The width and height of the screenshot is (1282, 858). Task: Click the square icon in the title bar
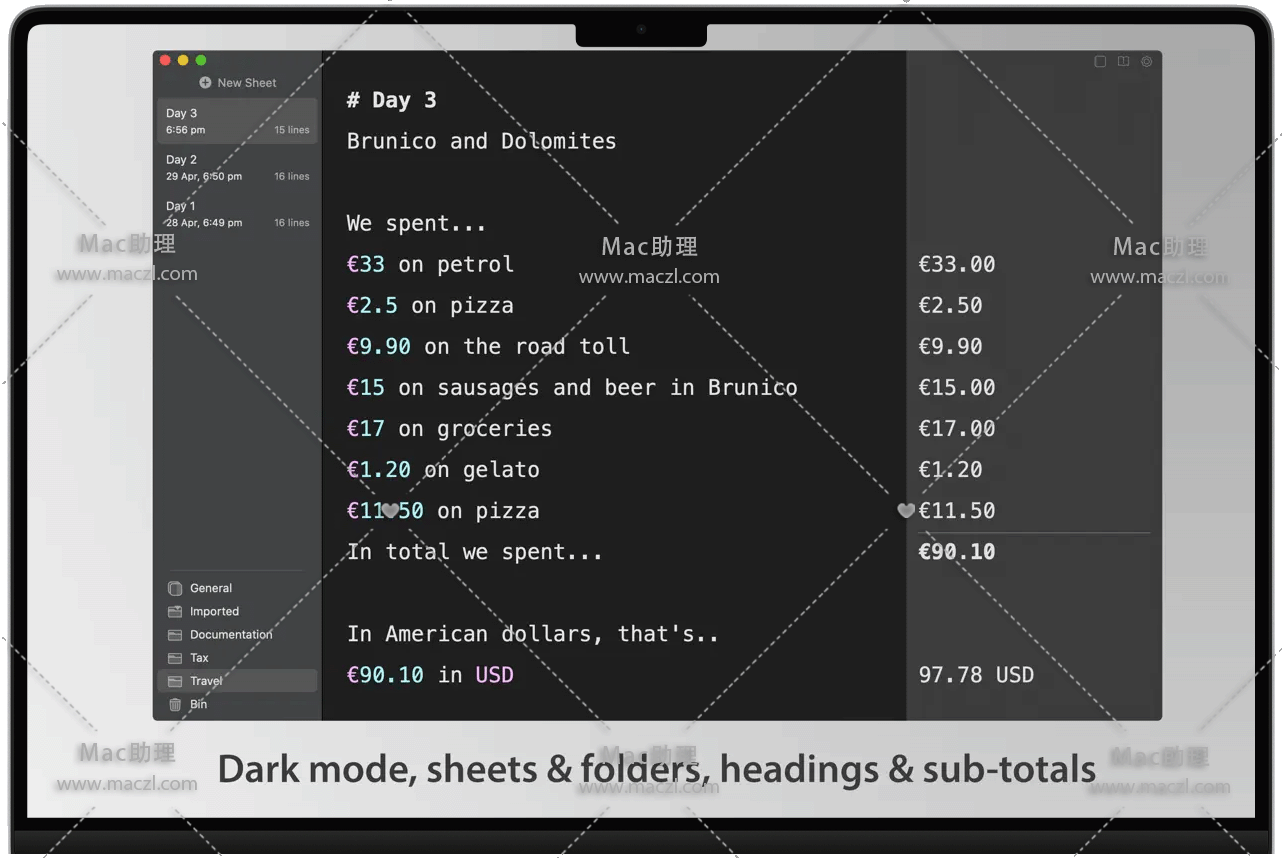coord(1100,62)
